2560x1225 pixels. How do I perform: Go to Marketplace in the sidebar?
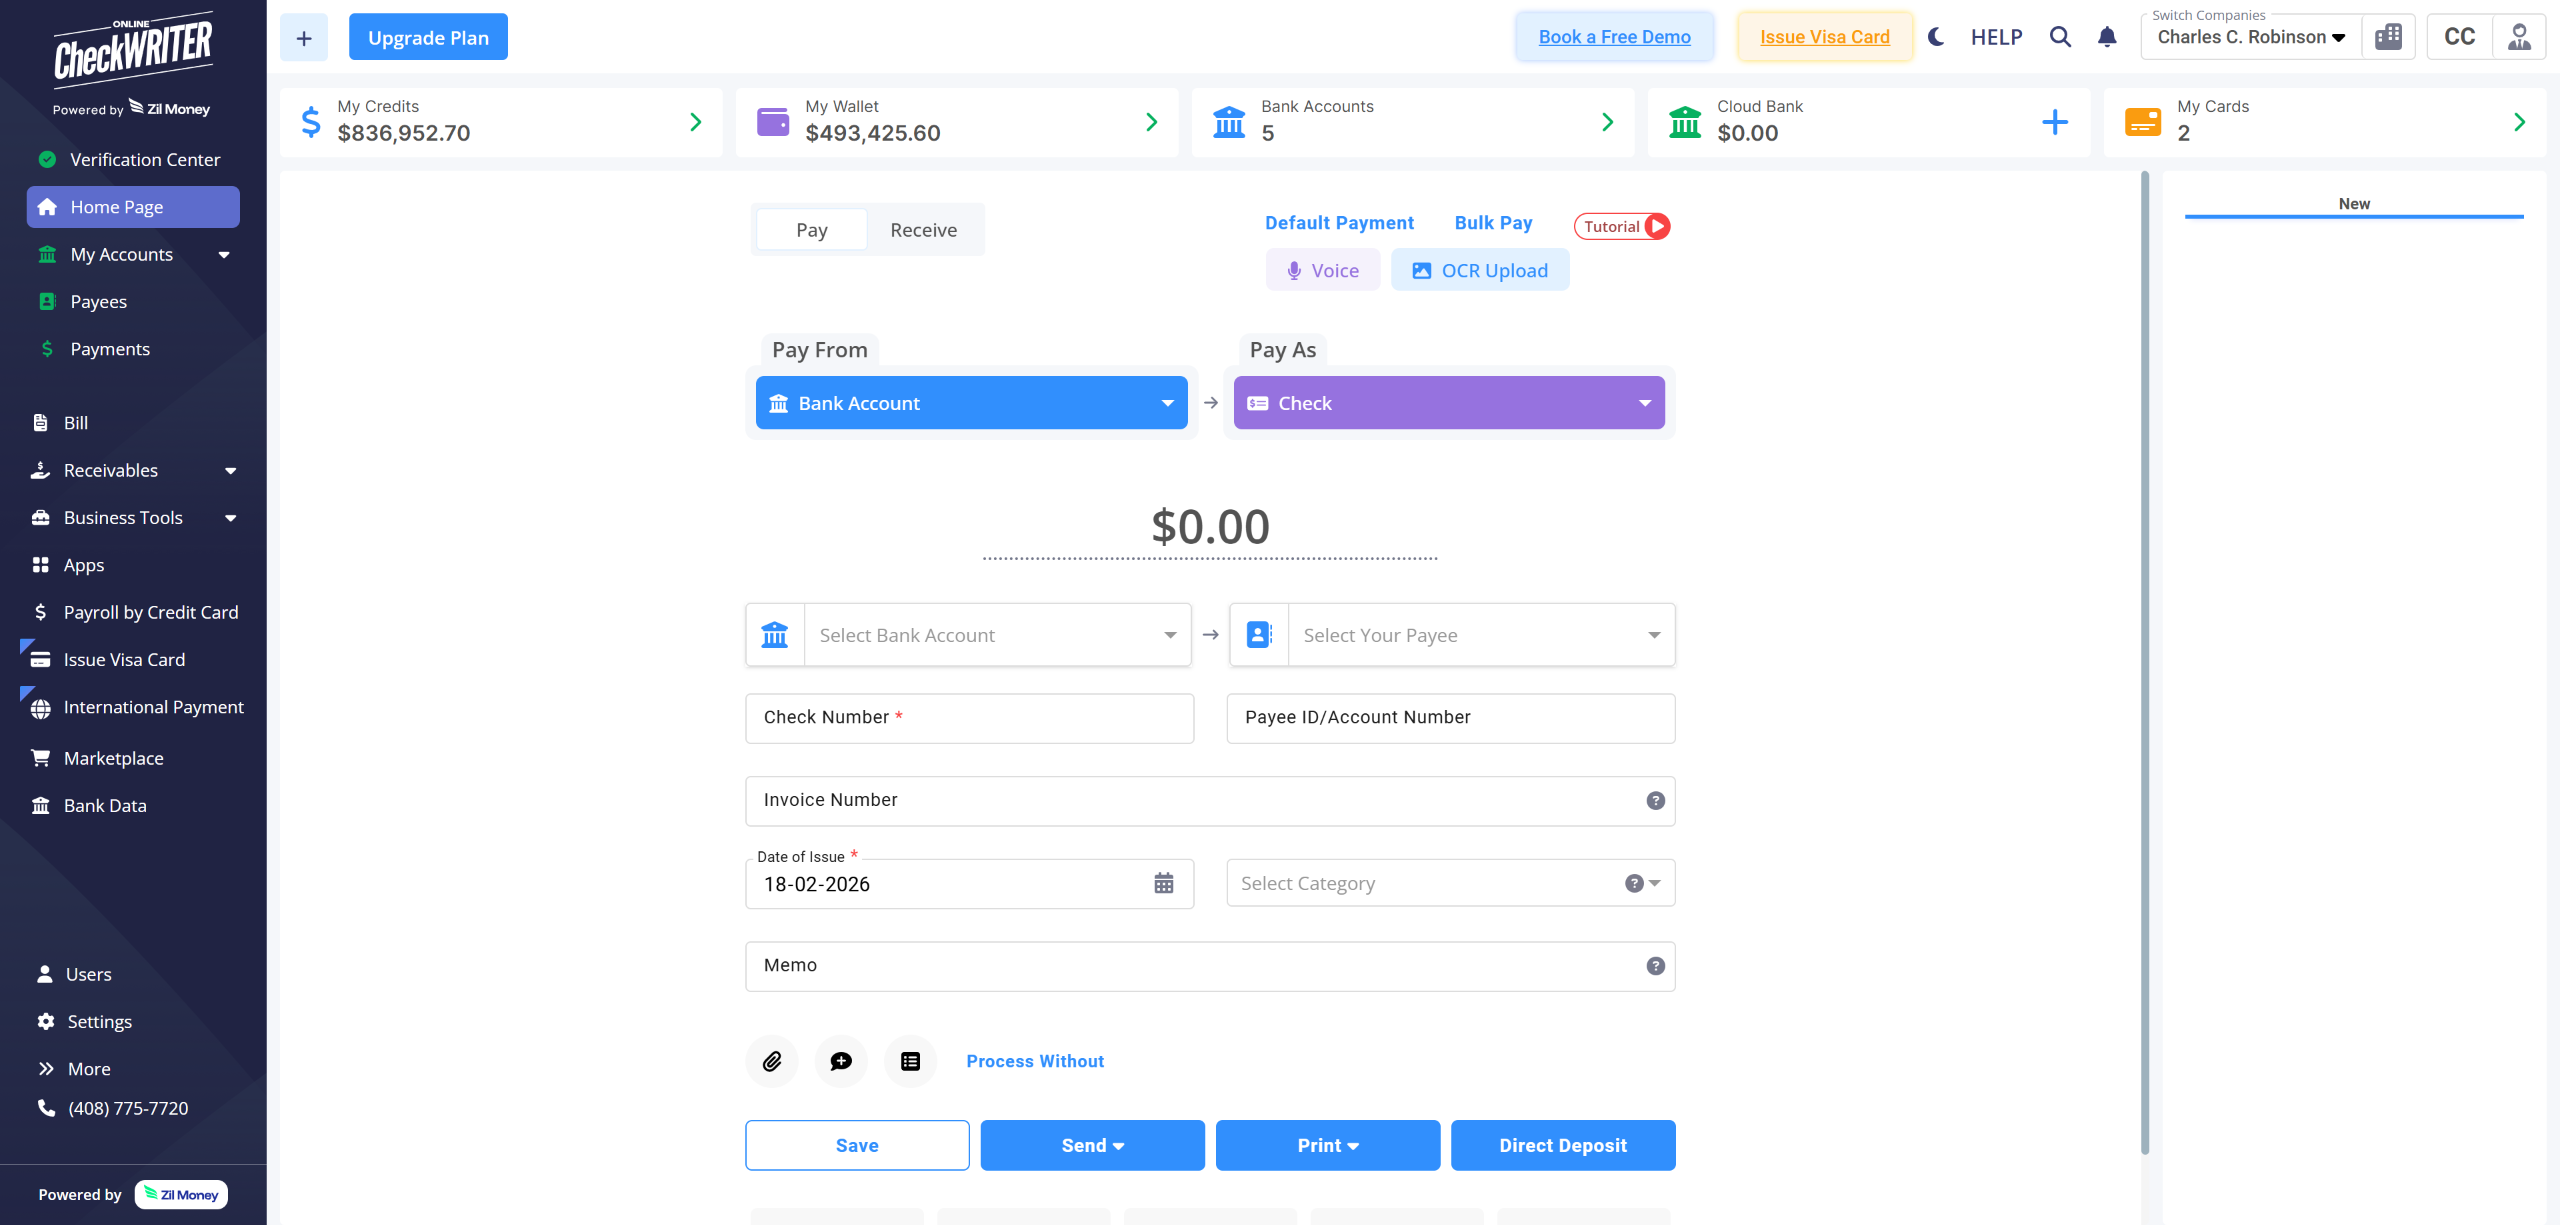point(113,758)
